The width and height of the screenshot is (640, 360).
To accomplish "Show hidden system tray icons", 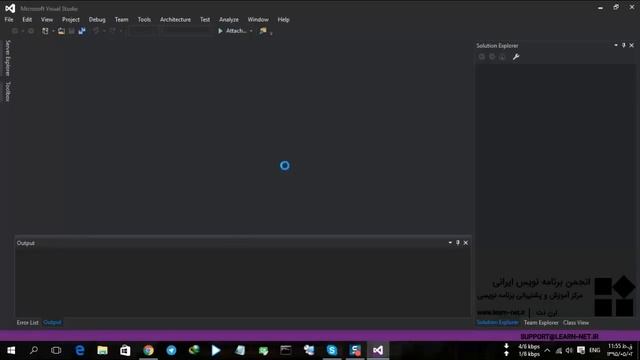I will [547, 350].
